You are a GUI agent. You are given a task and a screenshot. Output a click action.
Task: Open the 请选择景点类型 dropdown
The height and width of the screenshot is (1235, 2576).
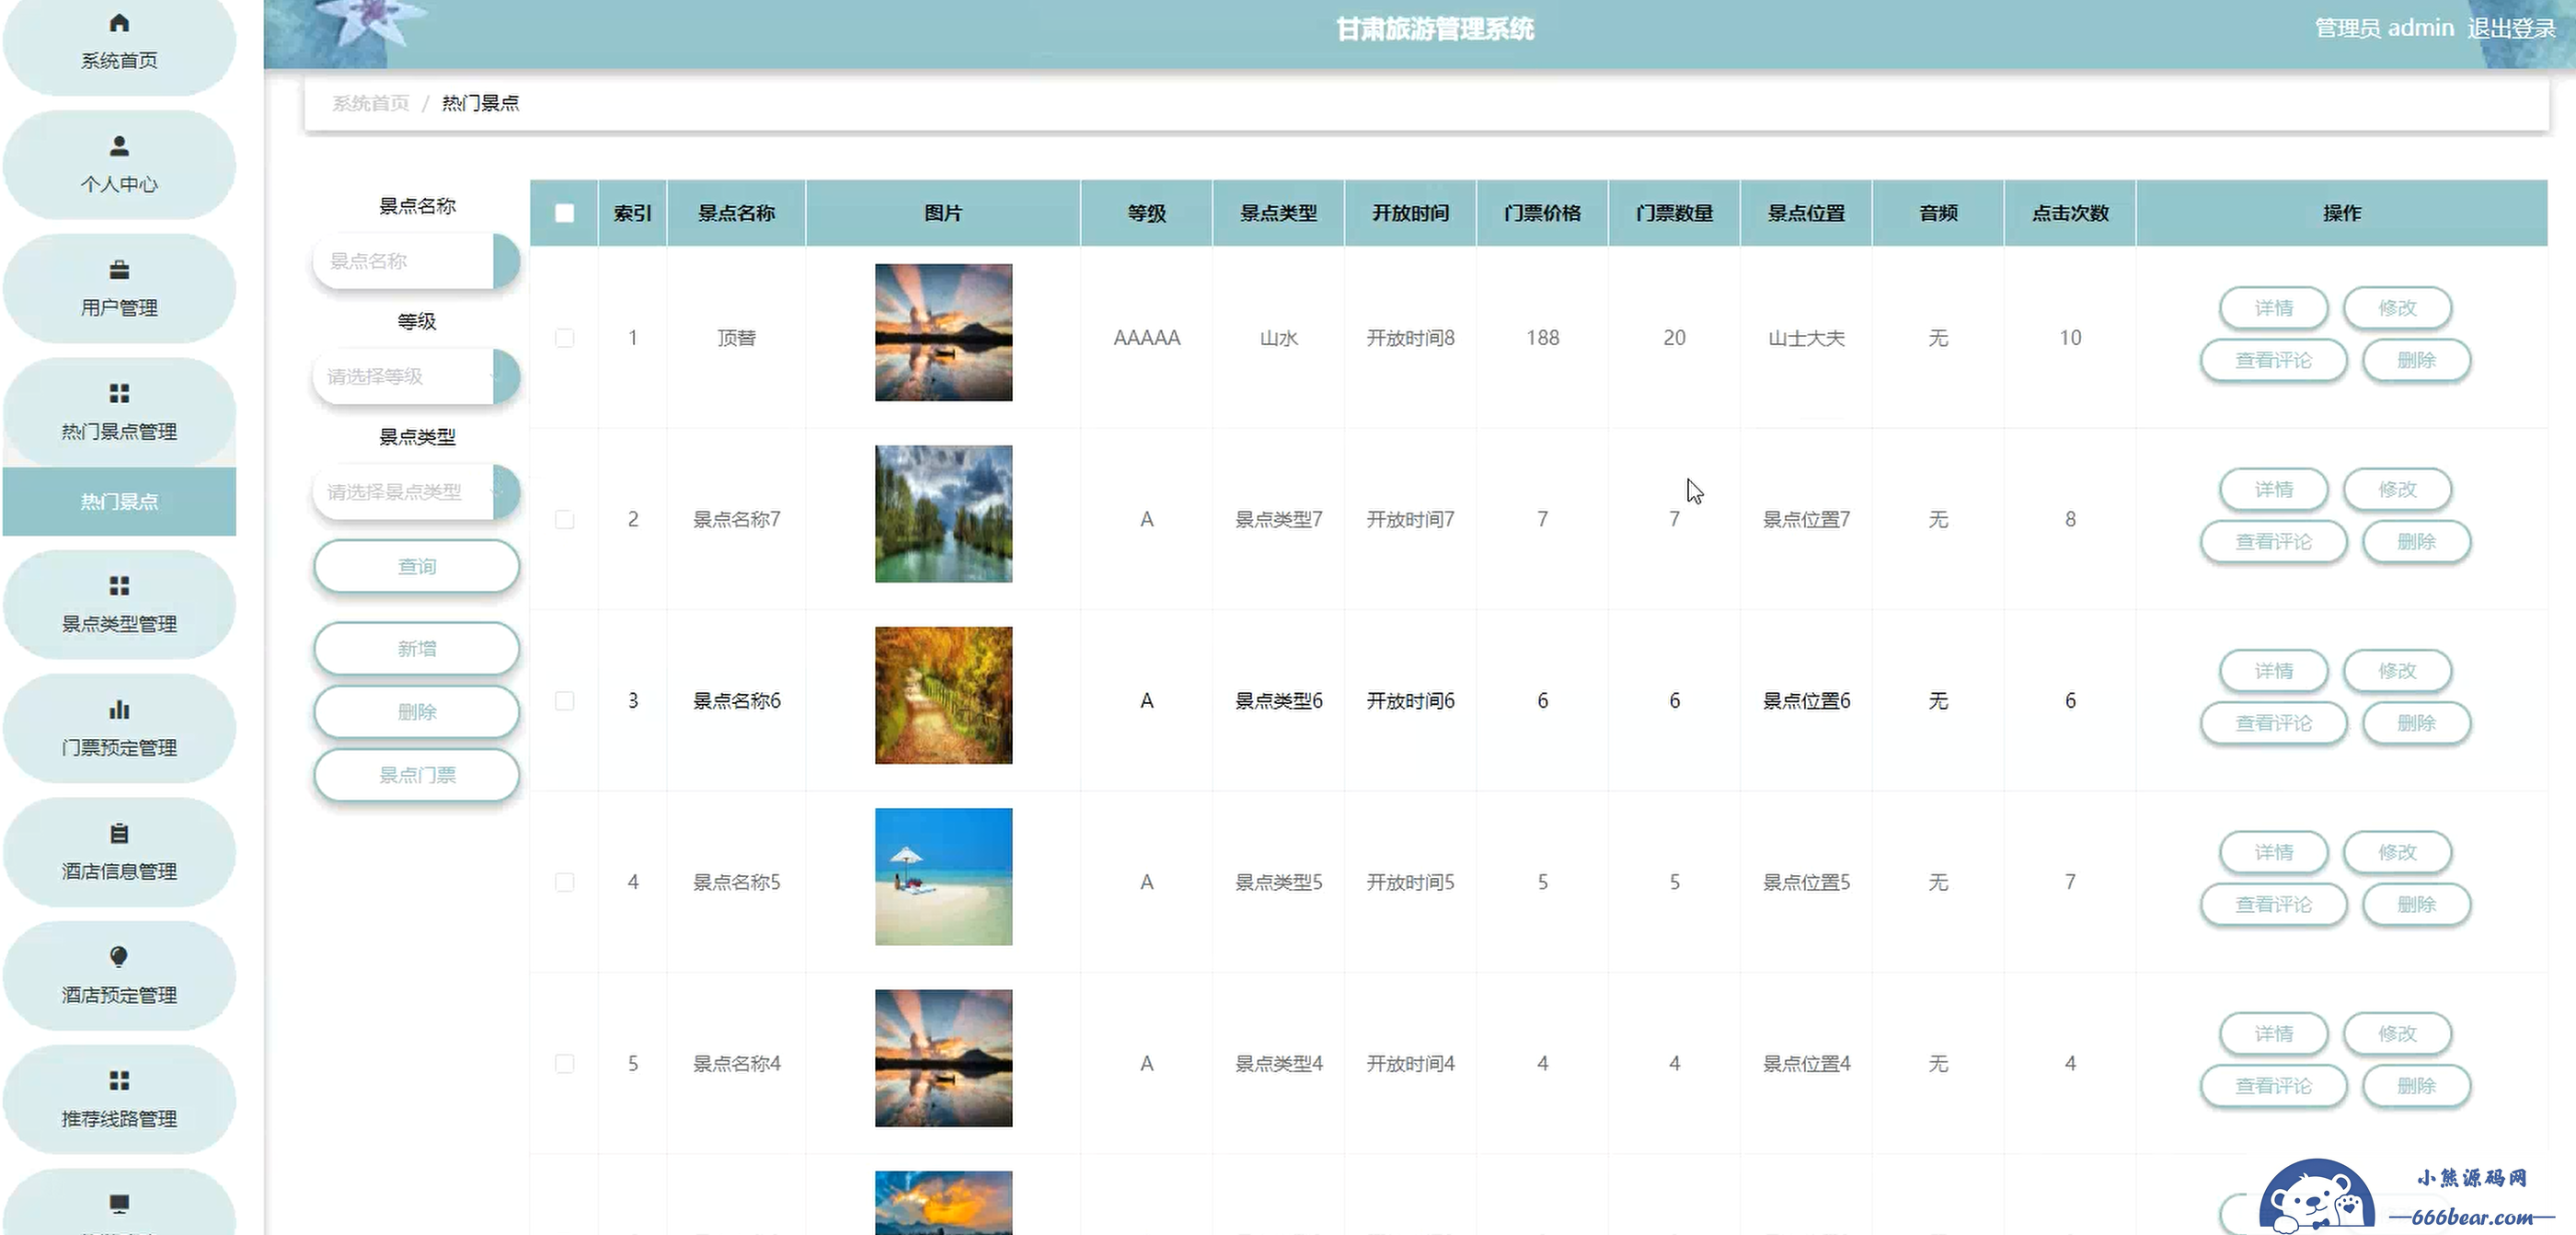416,492
